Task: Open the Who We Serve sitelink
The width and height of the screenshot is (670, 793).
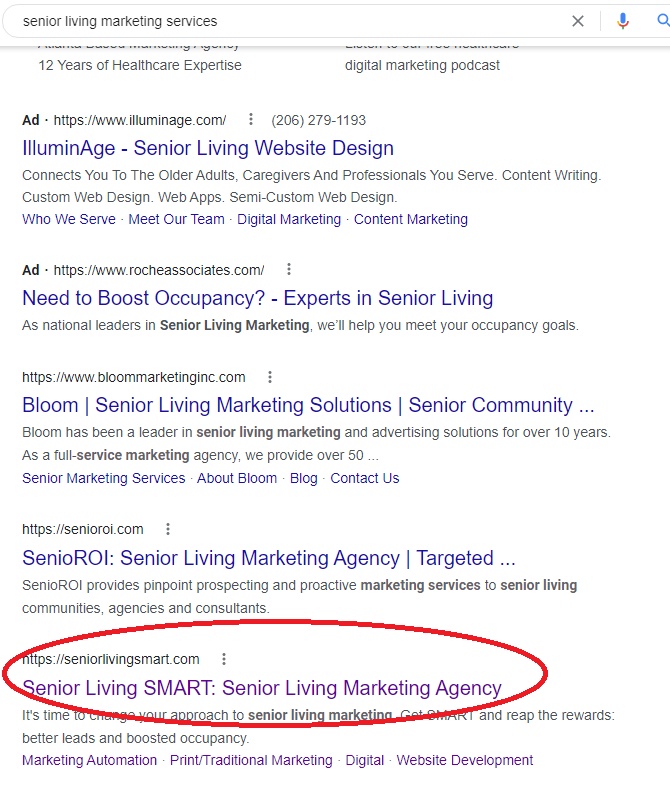Action: 69,219
